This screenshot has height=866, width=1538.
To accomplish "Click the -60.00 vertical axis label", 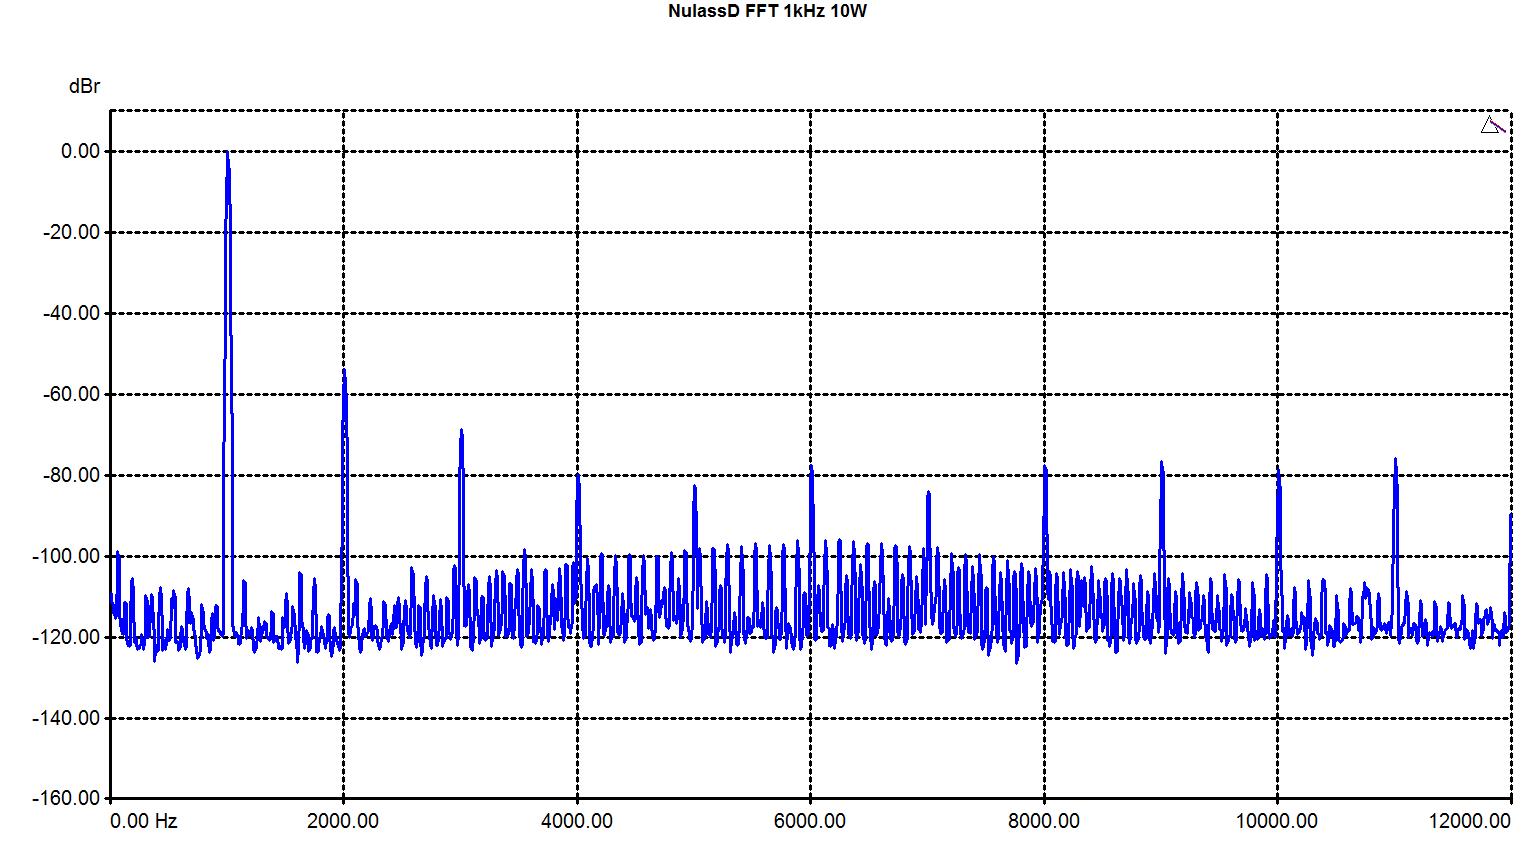I will [71, 394].
